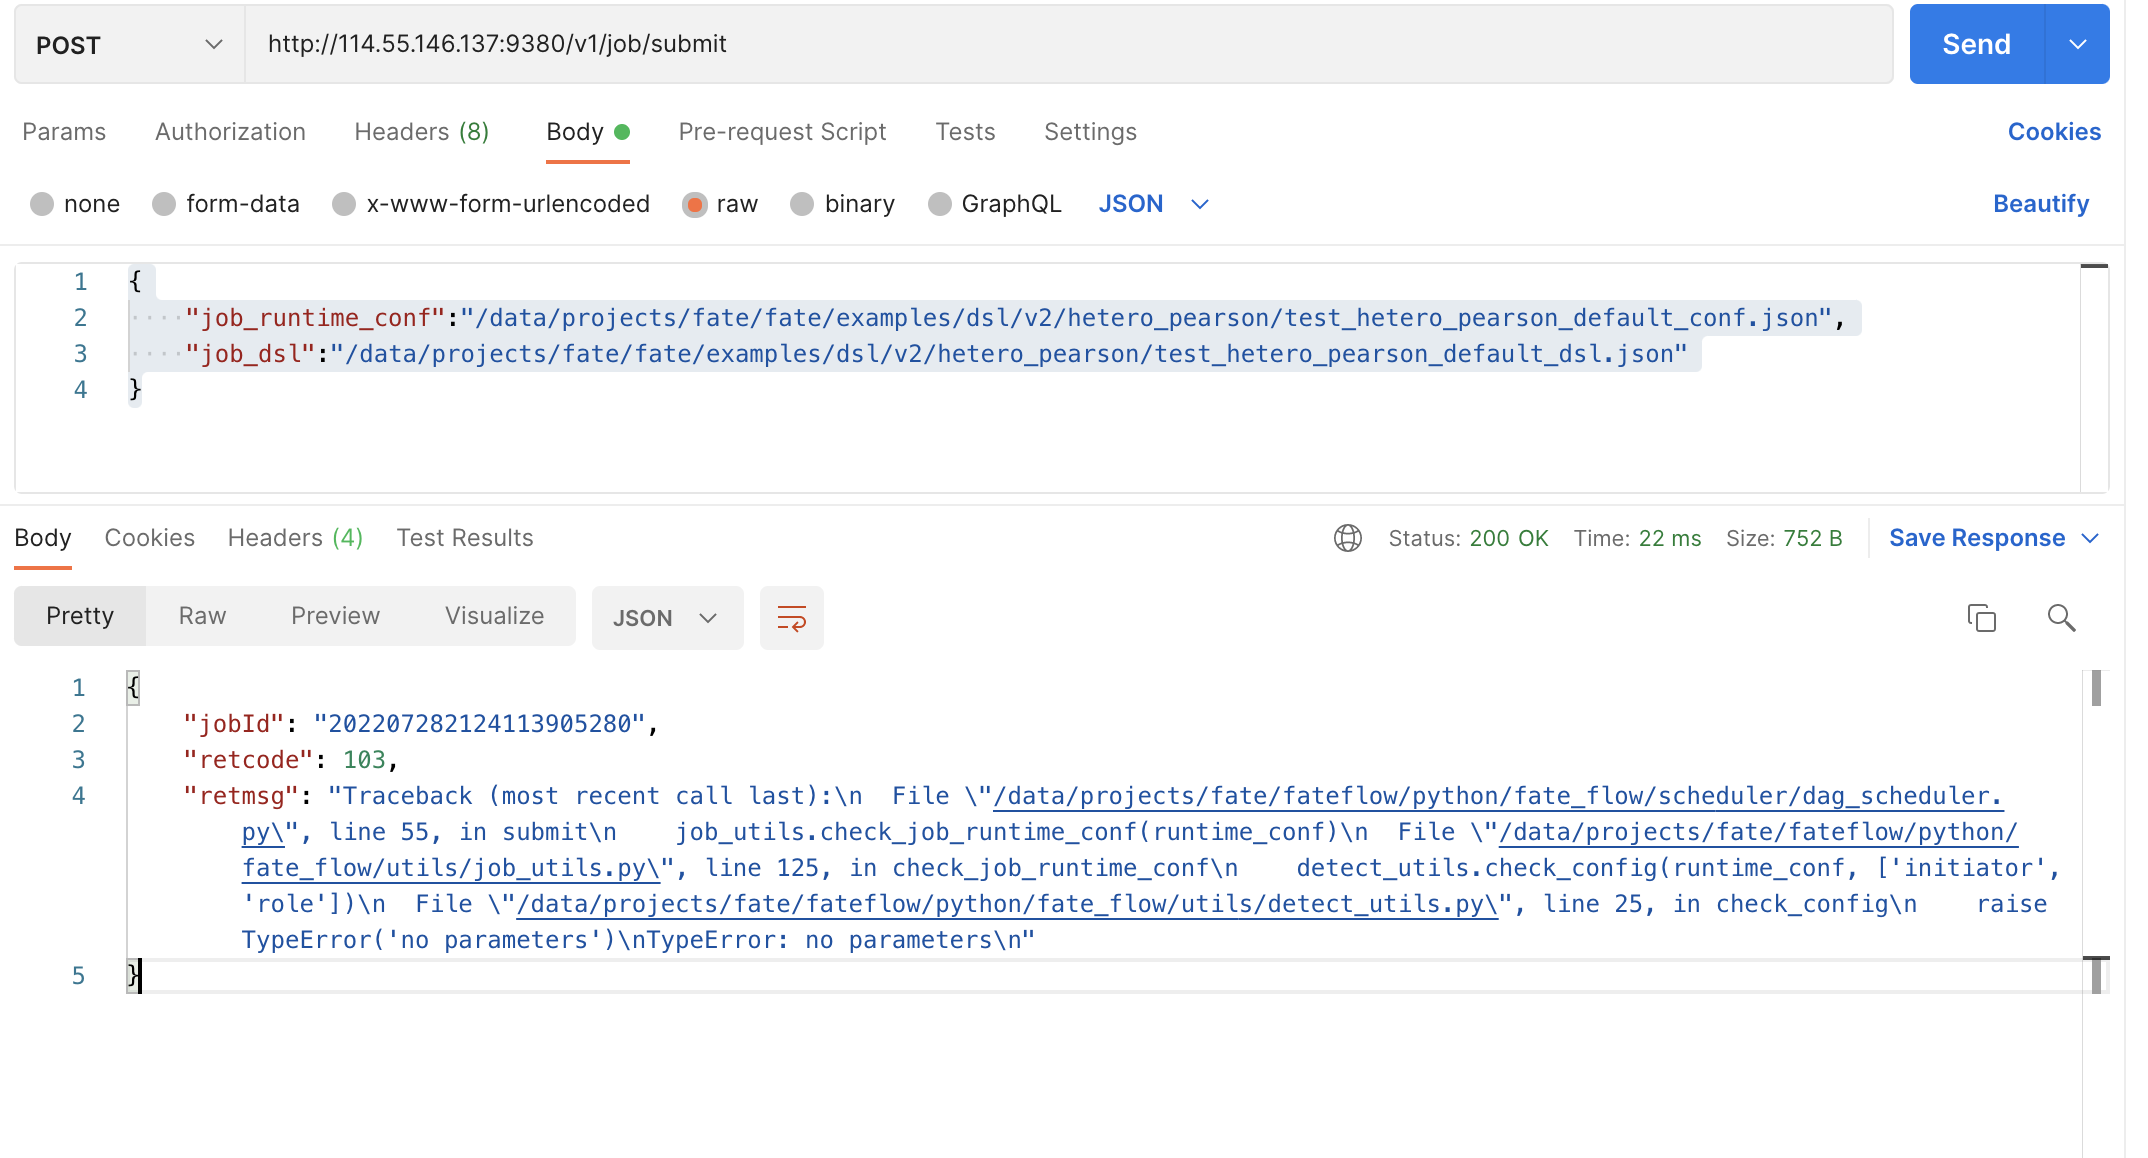Click the response body vertical scrollbar
2148x1158 pixels.
[x=2096, y=689]
